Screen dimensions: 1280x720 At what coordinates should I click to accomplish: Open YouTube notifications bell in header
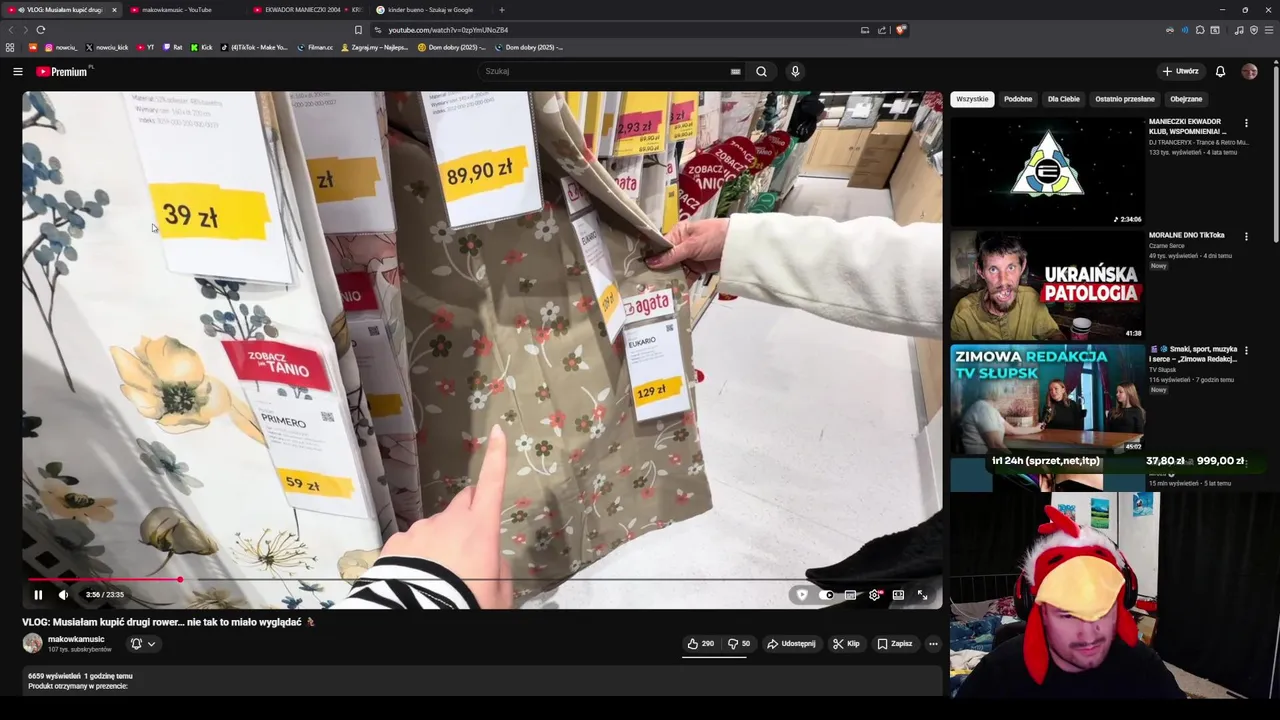1220,72
